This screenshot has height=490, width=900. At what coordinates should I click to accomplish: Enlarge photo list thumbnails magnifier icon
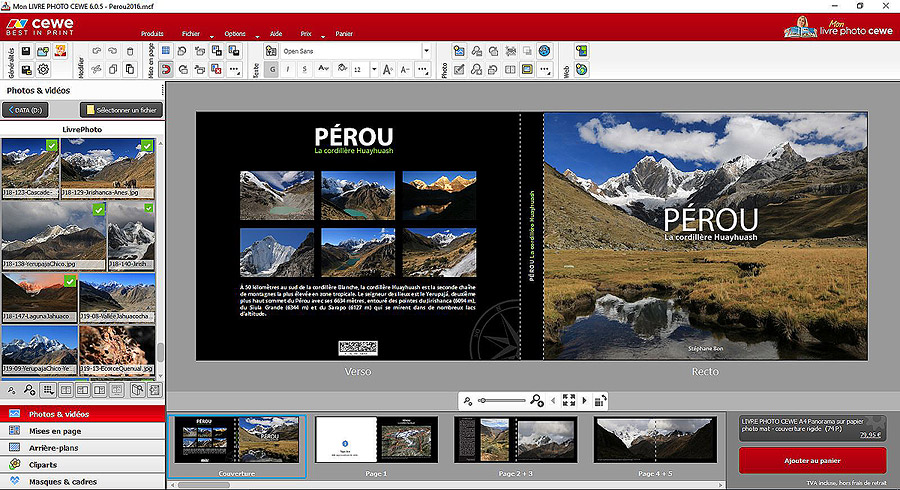pos(29,390)
